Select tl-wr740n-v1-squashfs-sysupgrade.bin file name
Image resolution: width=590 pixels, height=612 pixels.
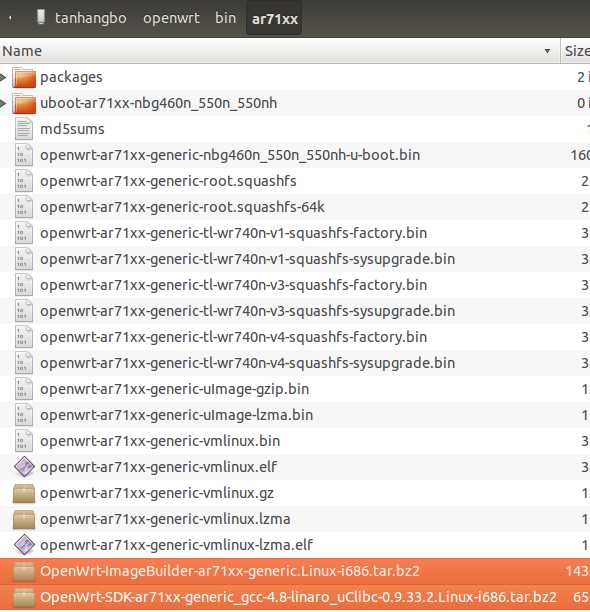pos(248,260)
